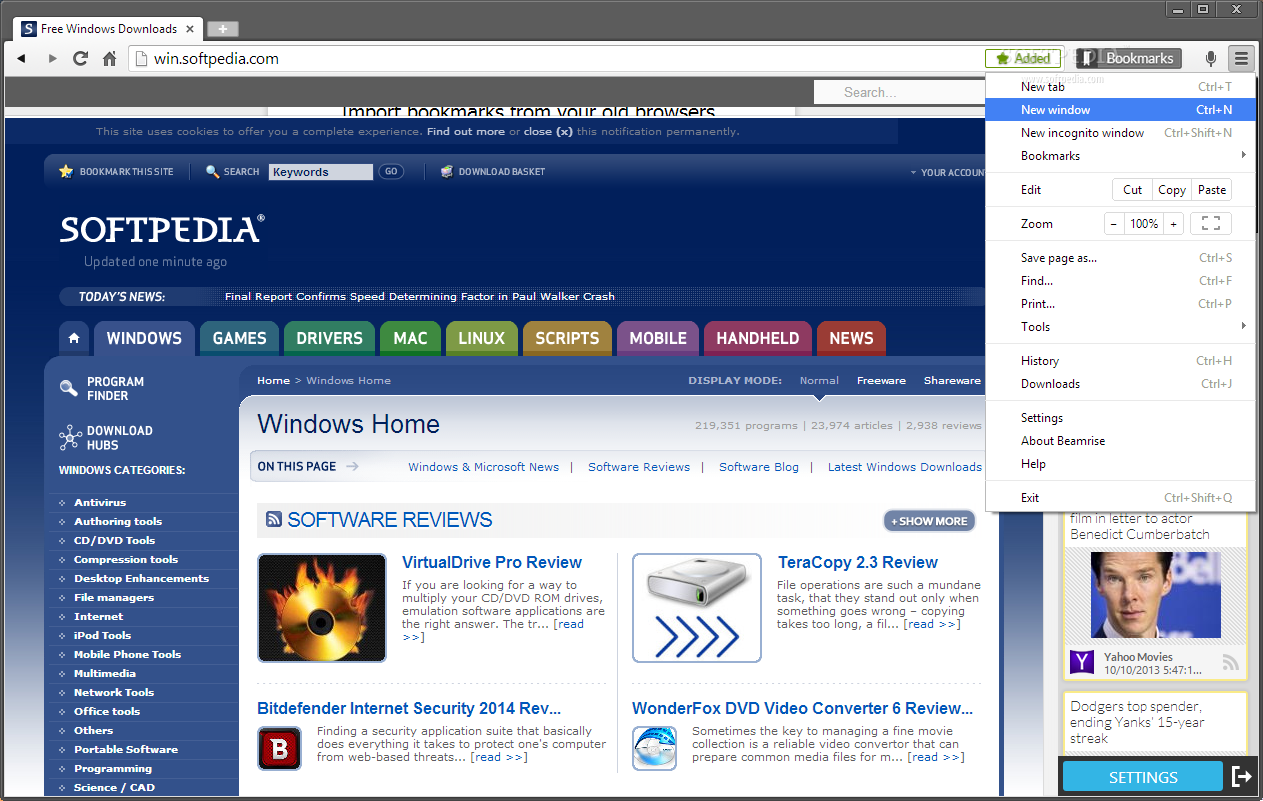Click the + SHOW MORE button

[929, 521]
